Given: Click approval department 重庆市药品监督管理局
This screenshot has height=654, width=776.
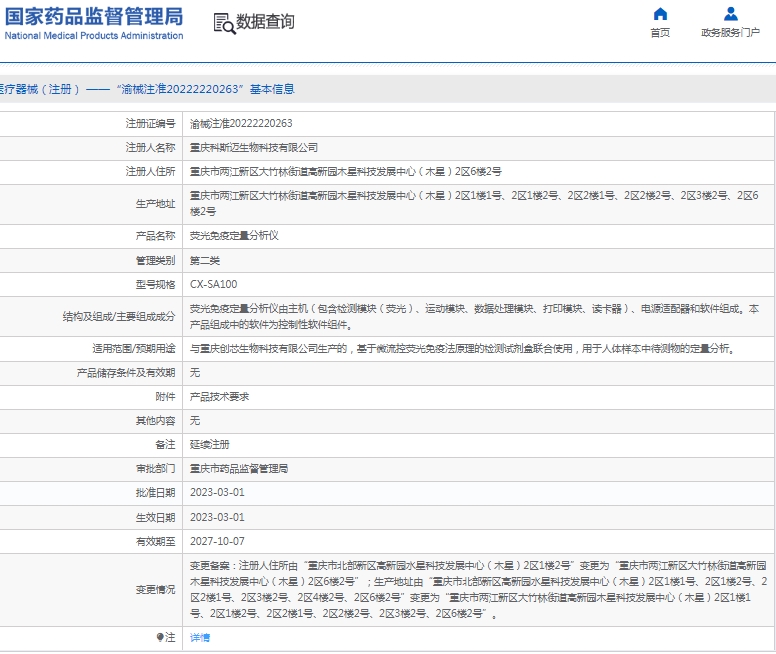Looking at the screenshot, I should click(x=239, y=468).
